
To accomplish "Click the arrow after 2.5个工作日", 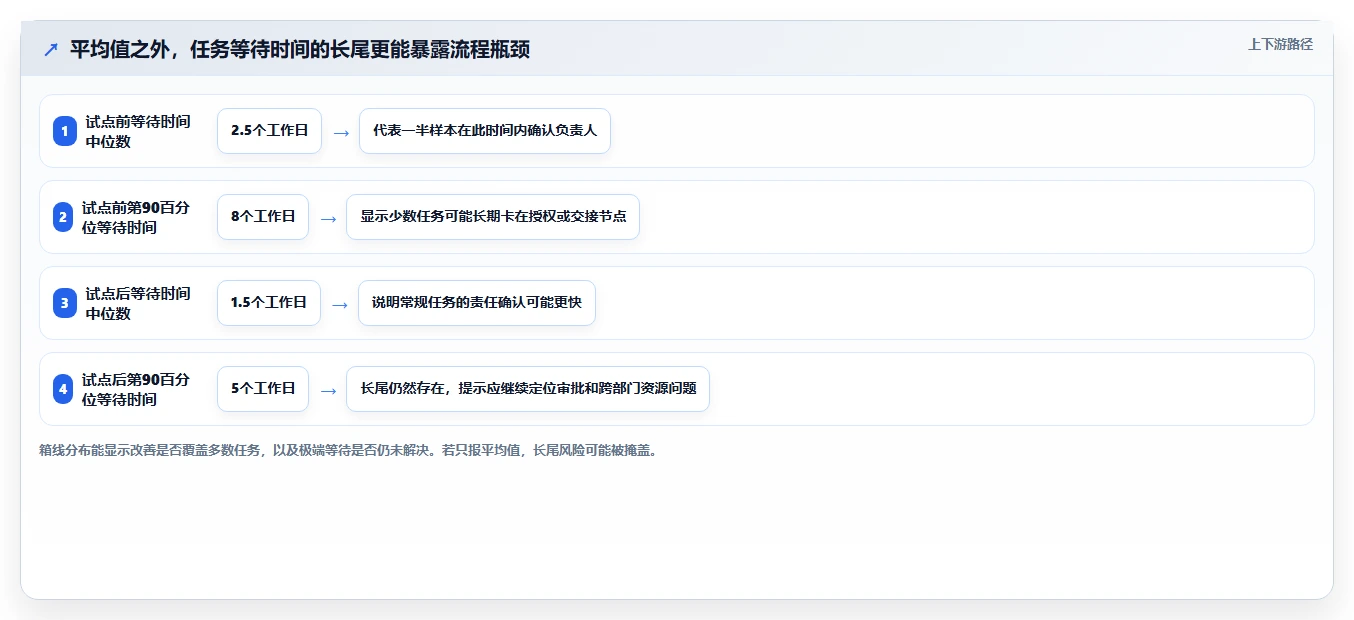I will click(341, 132).
